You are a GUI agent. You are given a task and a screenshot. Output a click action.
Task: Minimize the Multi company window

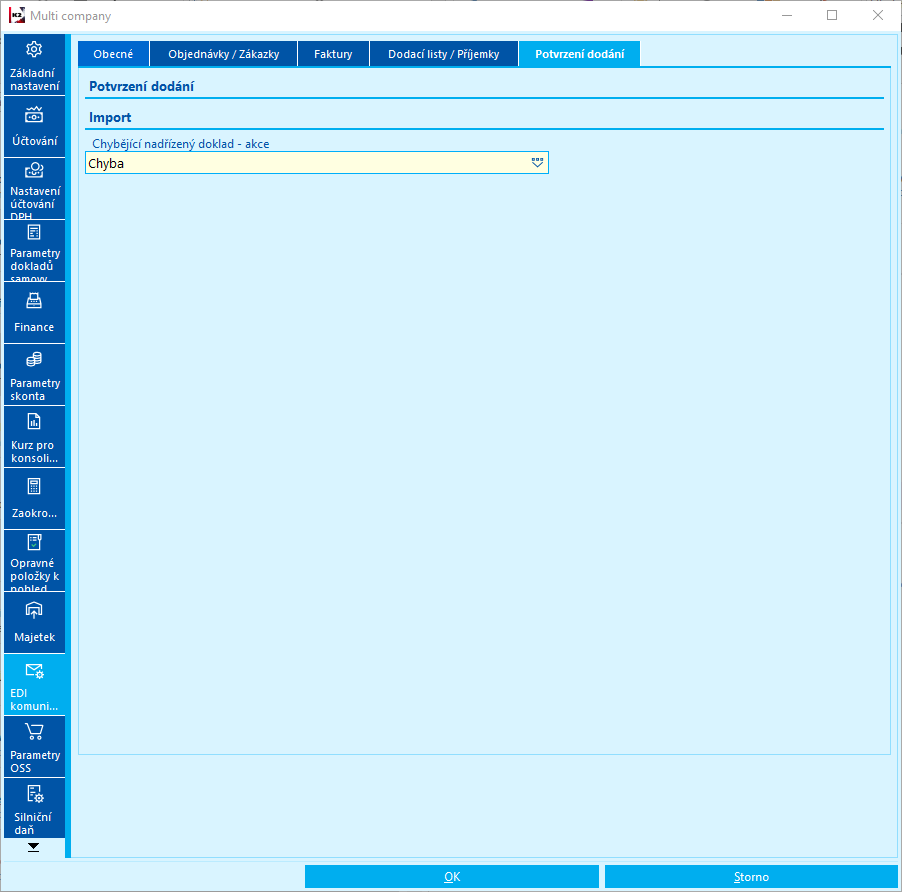[787, 16]
